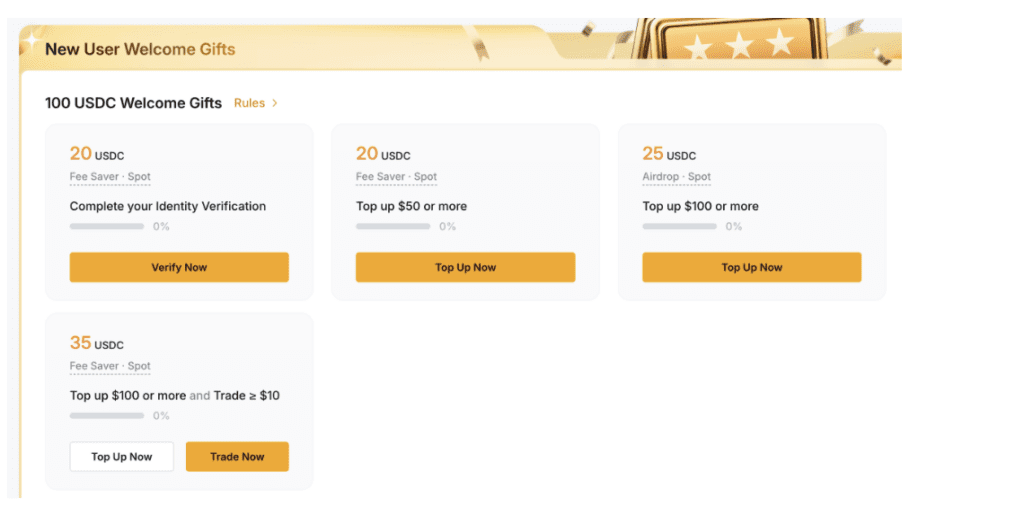Open the Rules link
The width and height of the screenshot is (1024, 516).
[x=249, y=103]
